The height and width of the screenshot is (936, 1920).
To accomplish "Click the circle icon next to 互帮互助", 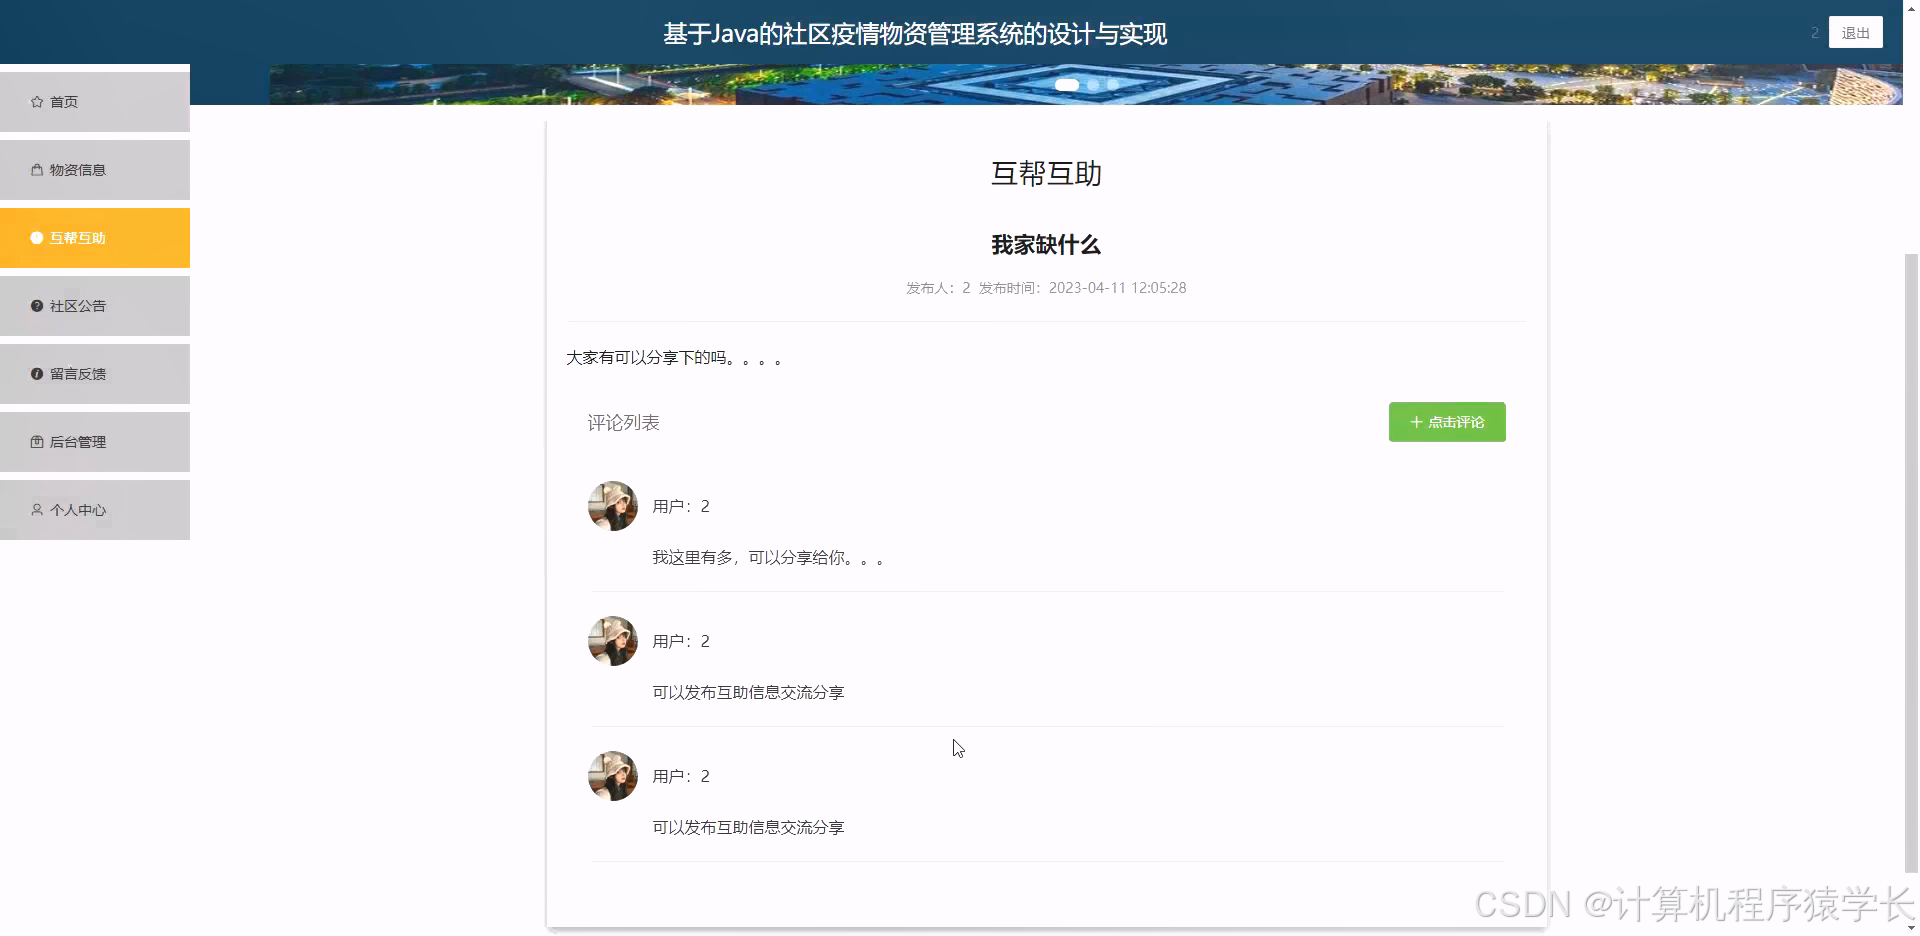I will 35,238.
